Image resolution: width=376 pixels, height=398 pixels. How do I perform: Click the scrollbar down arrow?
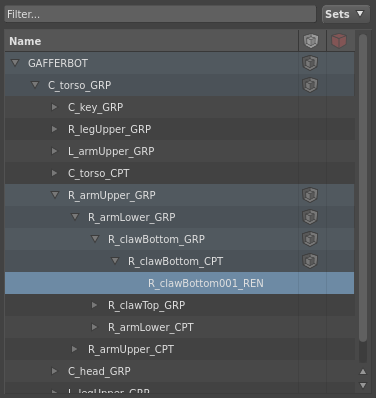coord(363,385)
